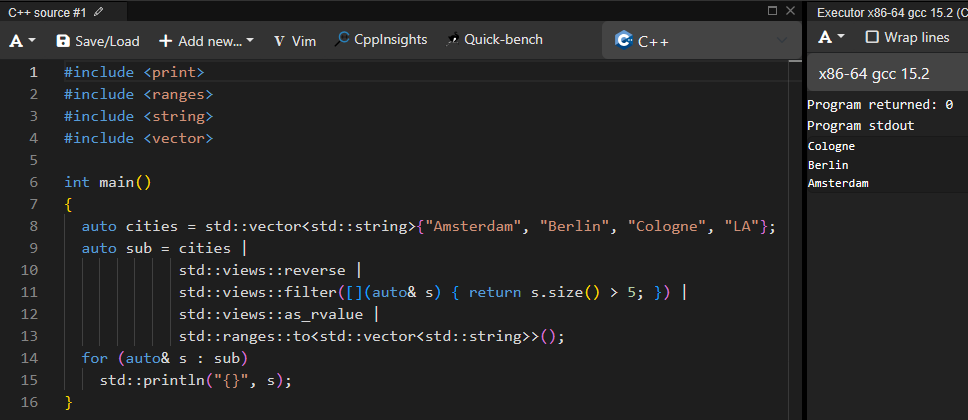Image resolution: width=968 pixels, height=420 pixels.
Task: Open the Add new... dropdown
Action: 206,41
